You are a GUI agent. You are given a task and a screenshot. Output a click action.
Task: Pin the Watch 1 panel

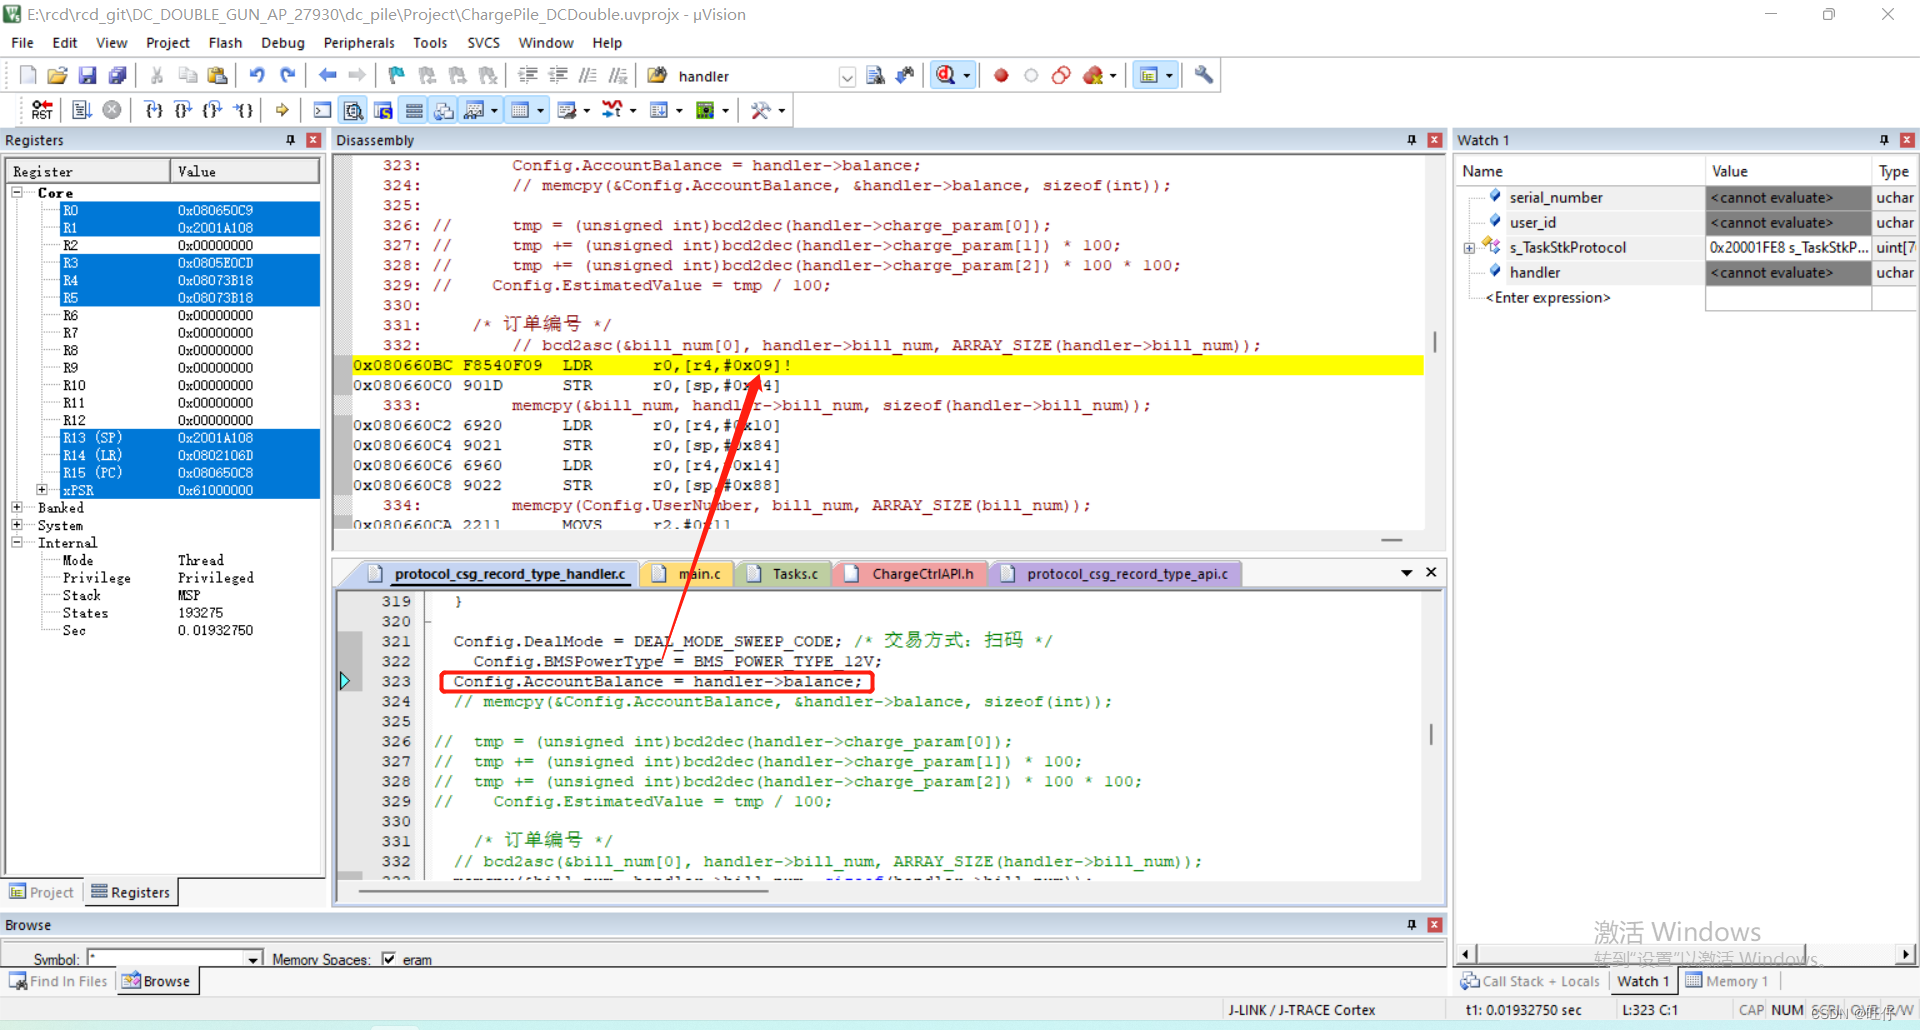[x=1884, y=140]
